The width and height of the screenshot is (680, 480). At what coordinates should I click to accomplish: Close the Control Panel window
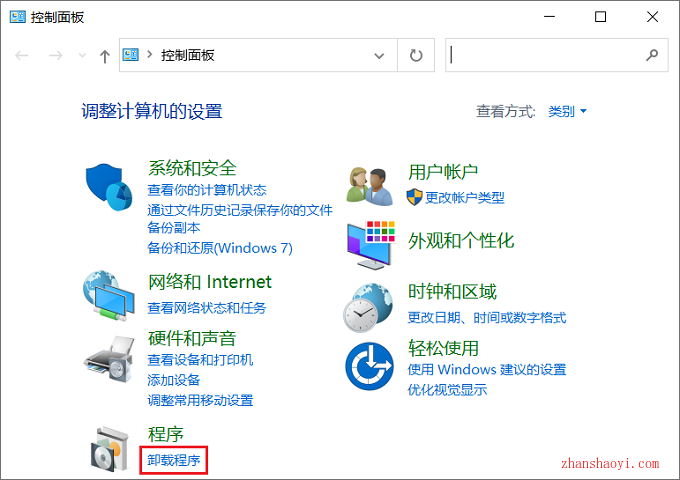click(652, 17)
